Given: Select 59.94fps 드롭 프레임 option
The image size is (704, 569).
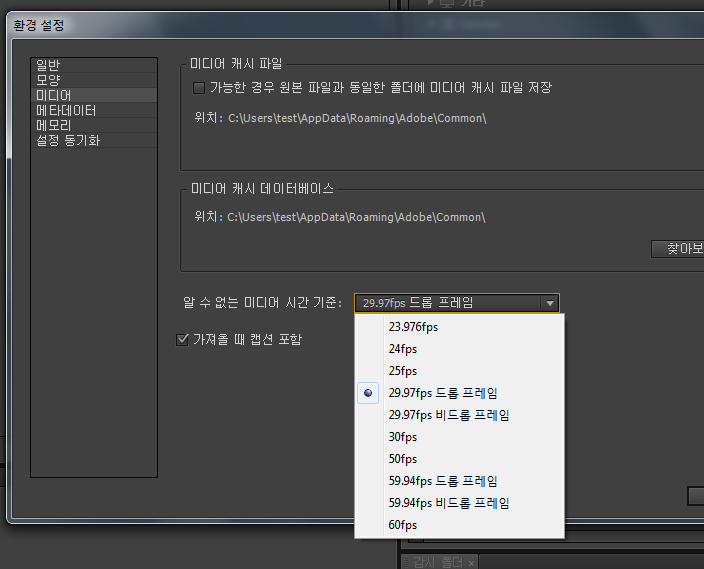Looking at the screenshot, I should pos(459,481).
